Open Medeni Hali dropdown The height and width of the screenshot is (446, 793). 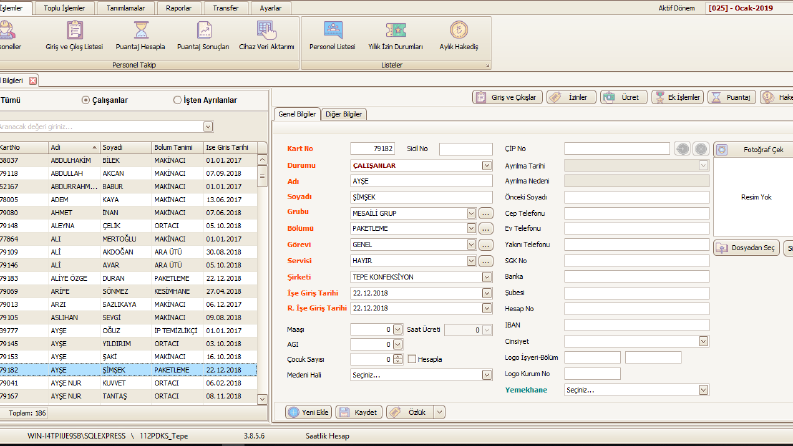[487, 375]
